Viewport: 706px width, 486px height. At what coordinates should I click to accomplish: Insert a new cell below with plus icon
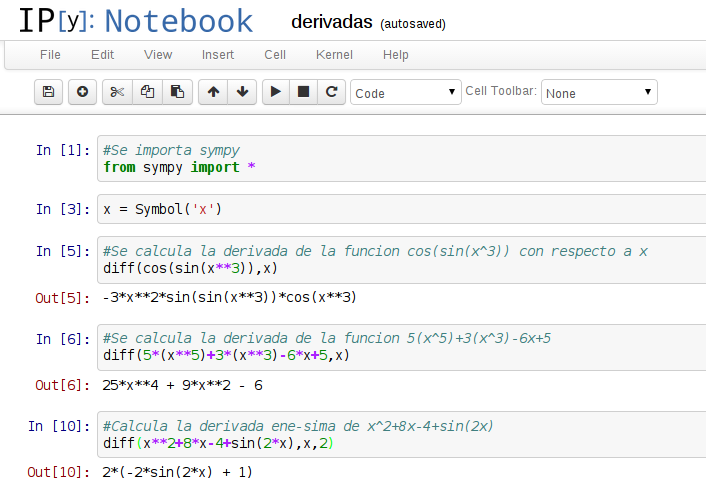pyautogui.click(x=82, y=92)
